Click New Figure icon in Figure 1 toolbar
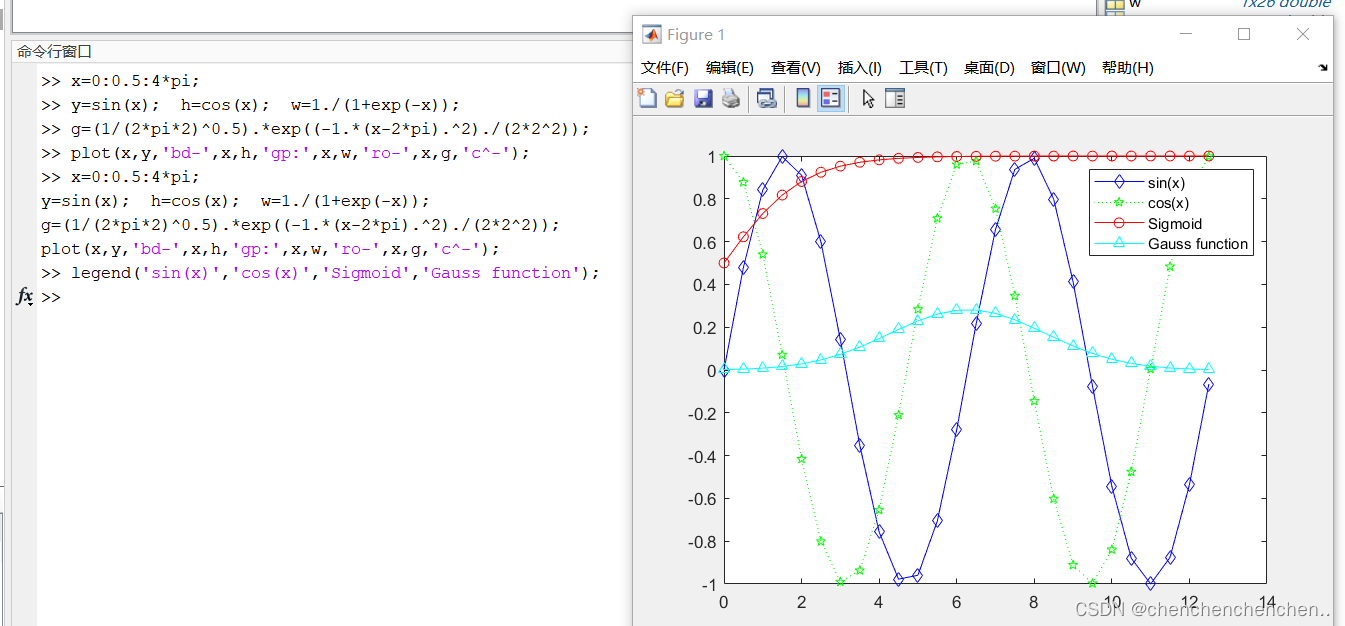The height and width of the screenshot is (626, 1345). click(x=648, y=98)
